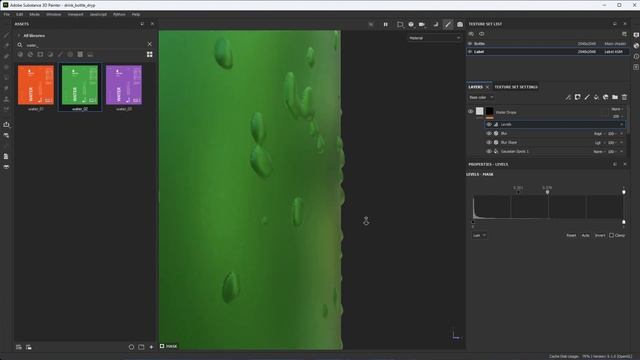640x360 pixels.
Task: Click the Add mask icon in Layers
Action: pyautogui.click(x=577, y=97)
